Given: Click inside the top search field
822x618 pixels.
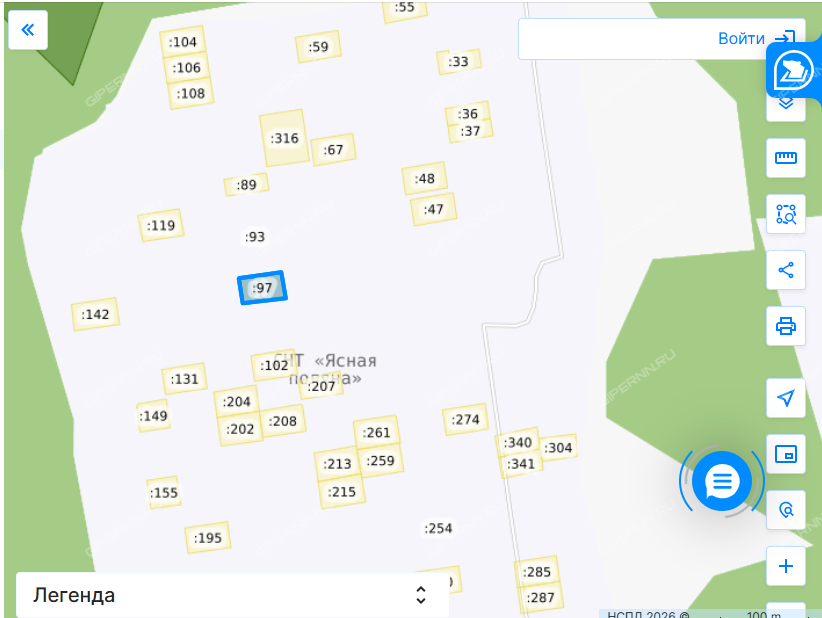Looking at the screenshot, I should pyautogui.click(x=616, y=39).
